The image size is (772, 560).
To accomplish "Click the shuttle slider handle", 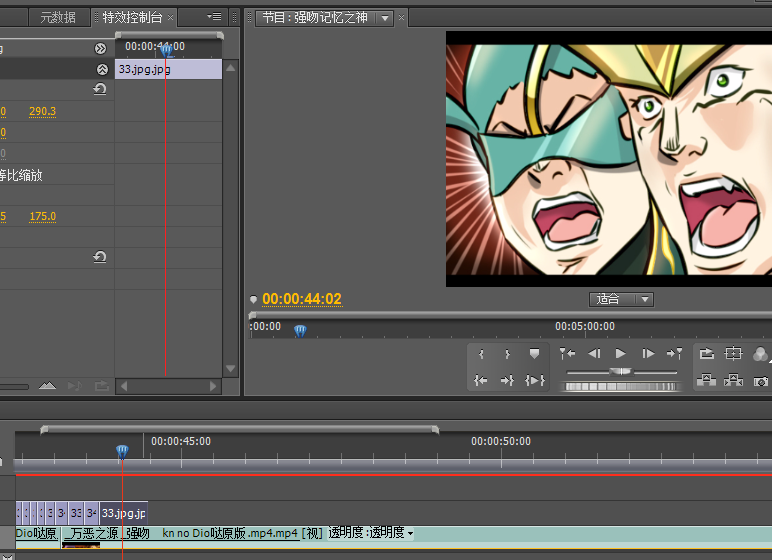I will tap(621, 371).
